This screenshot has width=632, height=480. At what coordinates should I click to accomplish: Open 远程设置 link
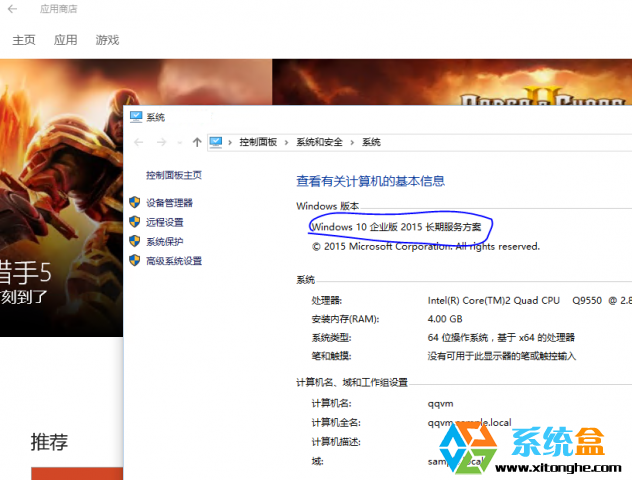point(164,222)
